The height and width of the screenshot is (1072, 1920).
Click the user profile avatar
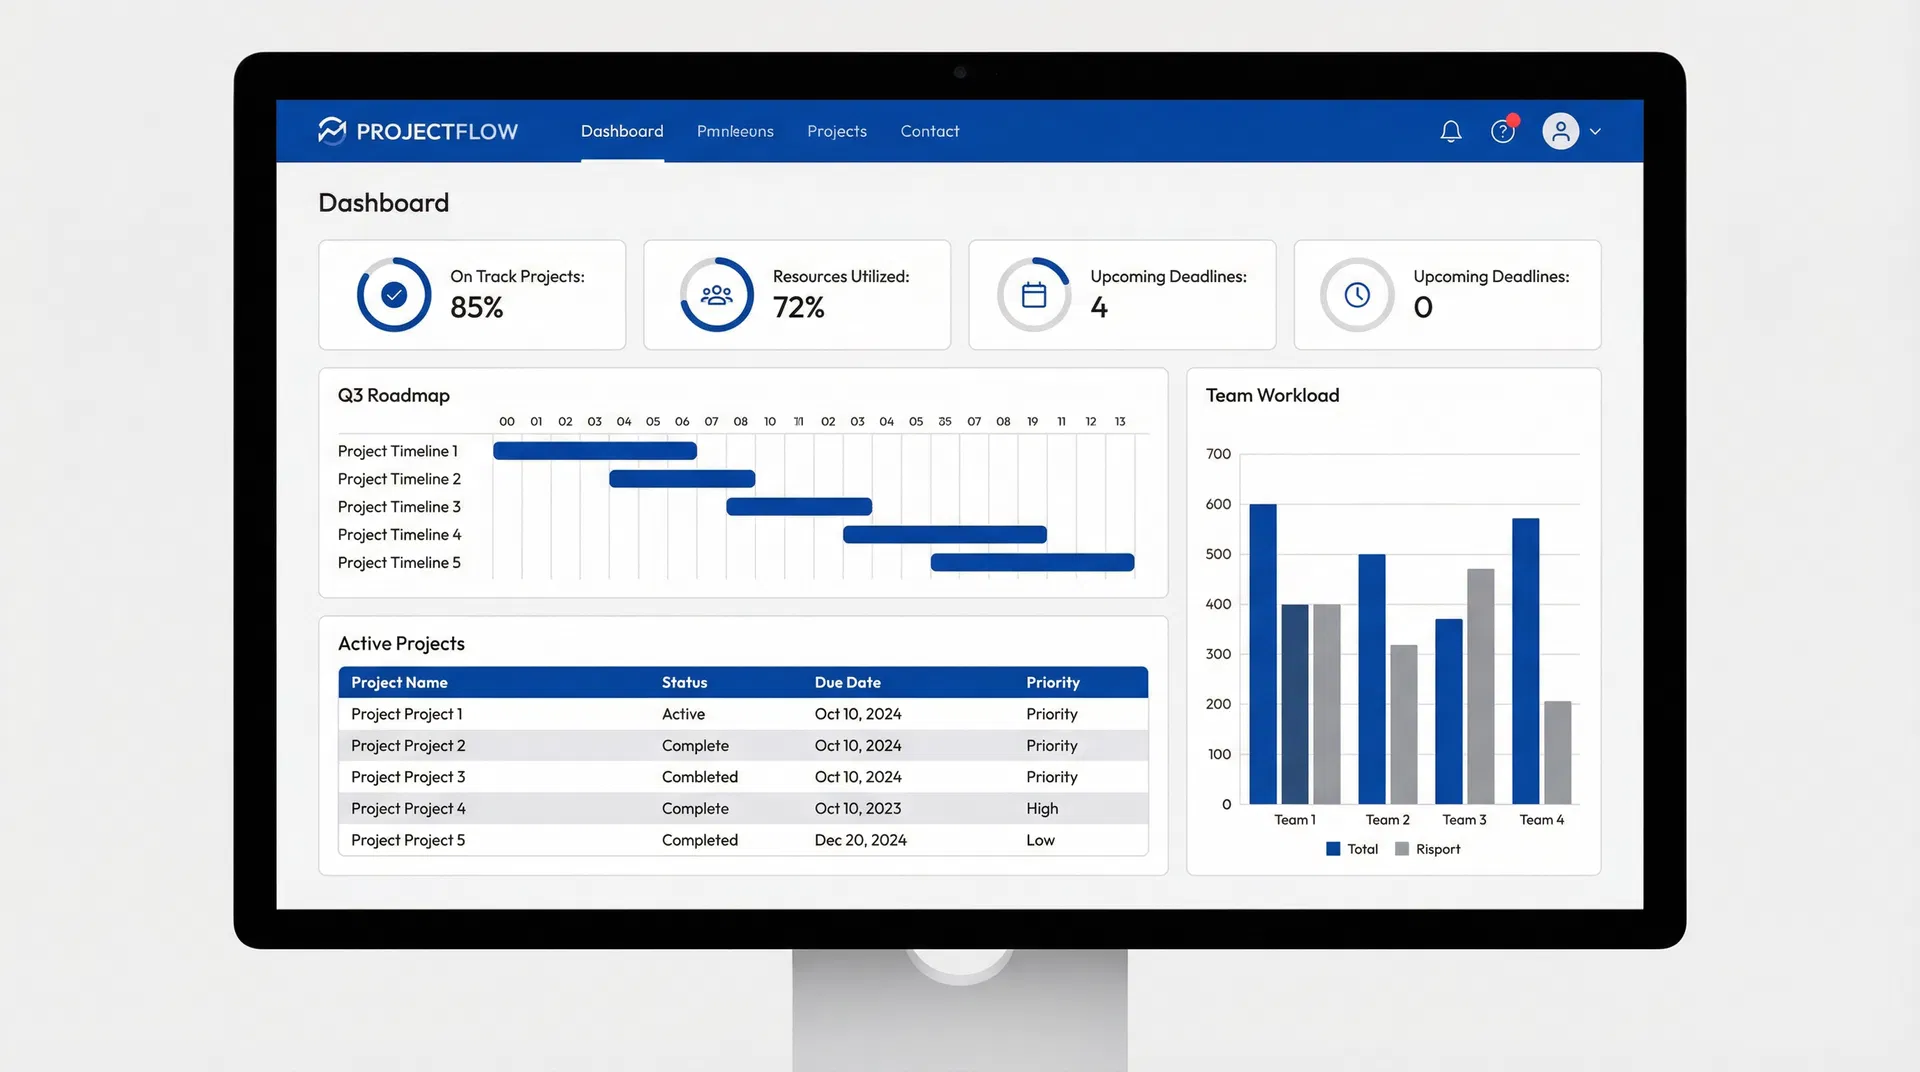click(1560, 131)
